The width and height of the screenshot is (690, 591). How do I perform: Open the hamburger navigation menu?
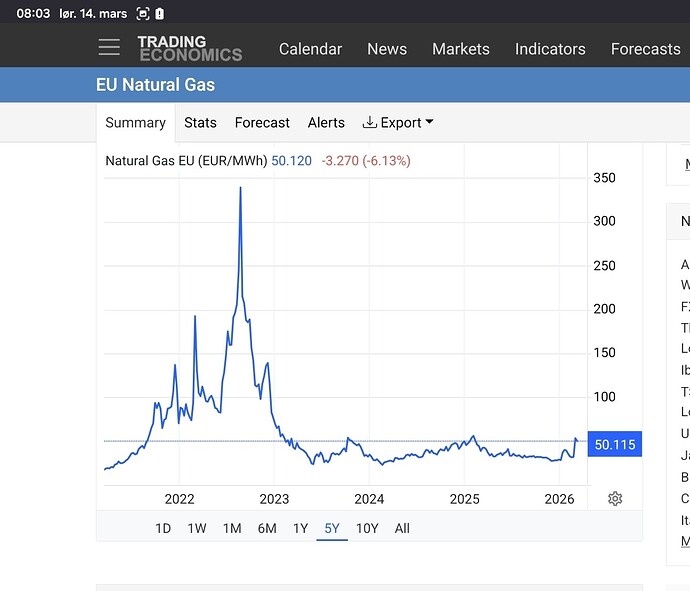click(109, 48)
